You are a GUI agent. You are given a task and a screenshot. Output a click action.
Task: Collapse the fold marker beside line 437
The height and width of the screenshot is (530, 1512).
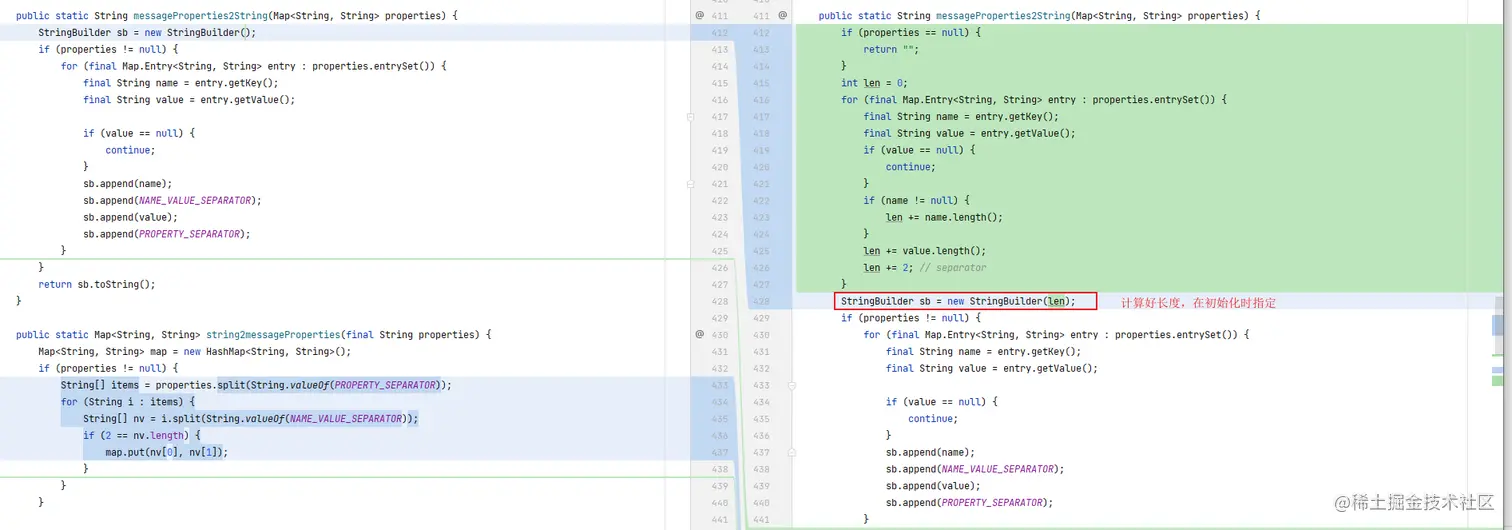[790, 452]
